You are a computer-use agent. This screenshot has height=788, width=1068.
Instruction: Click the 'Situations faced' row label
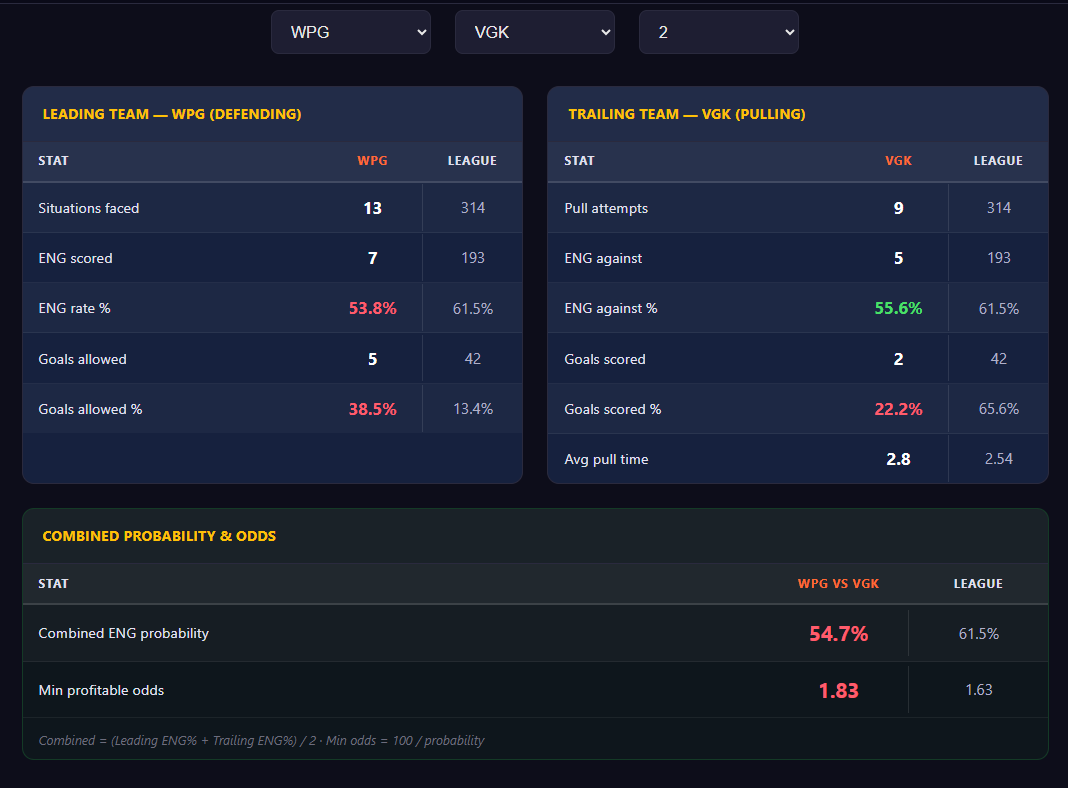point(89,208)
